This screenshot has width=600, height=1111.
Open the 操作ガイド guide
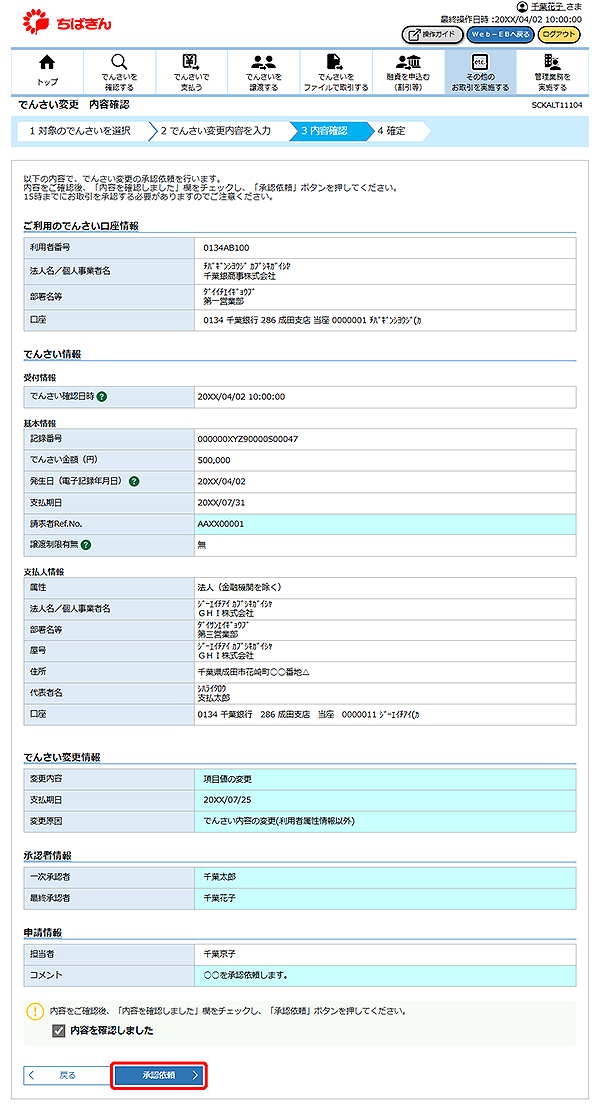(431, 35)
